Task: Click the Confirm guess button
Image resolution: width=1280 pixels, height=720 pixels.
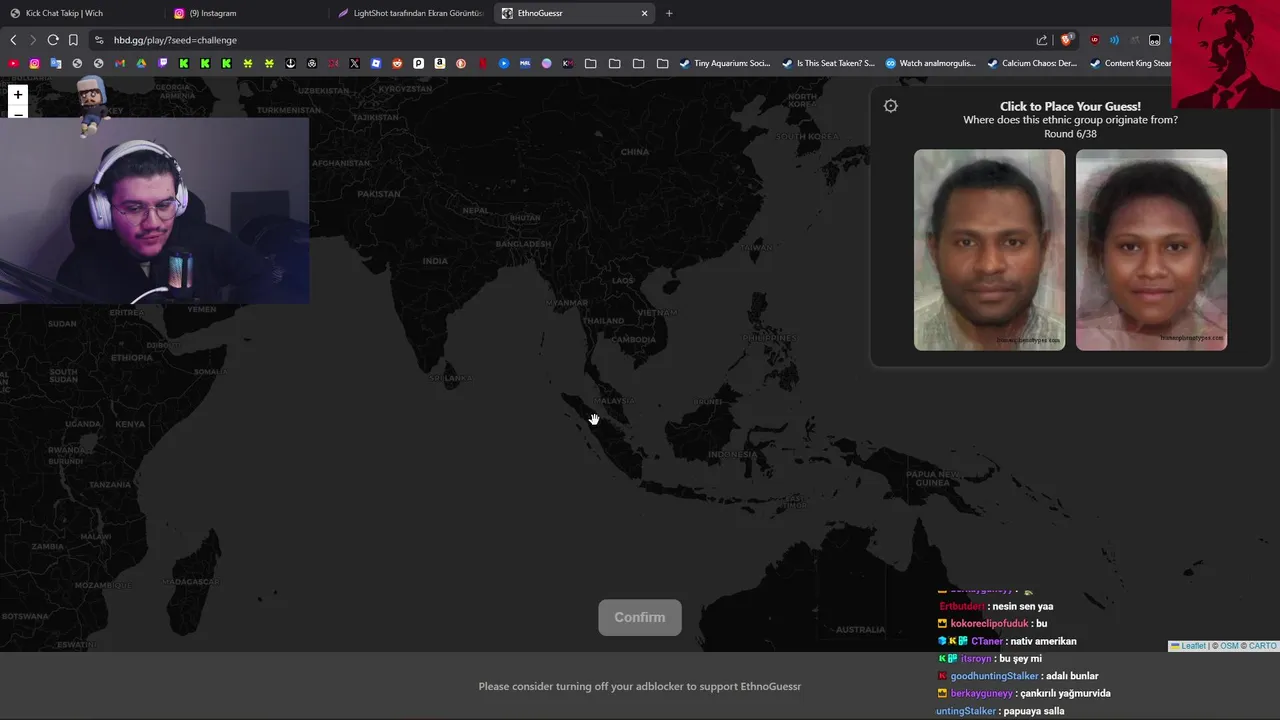Action: [640, 617]
